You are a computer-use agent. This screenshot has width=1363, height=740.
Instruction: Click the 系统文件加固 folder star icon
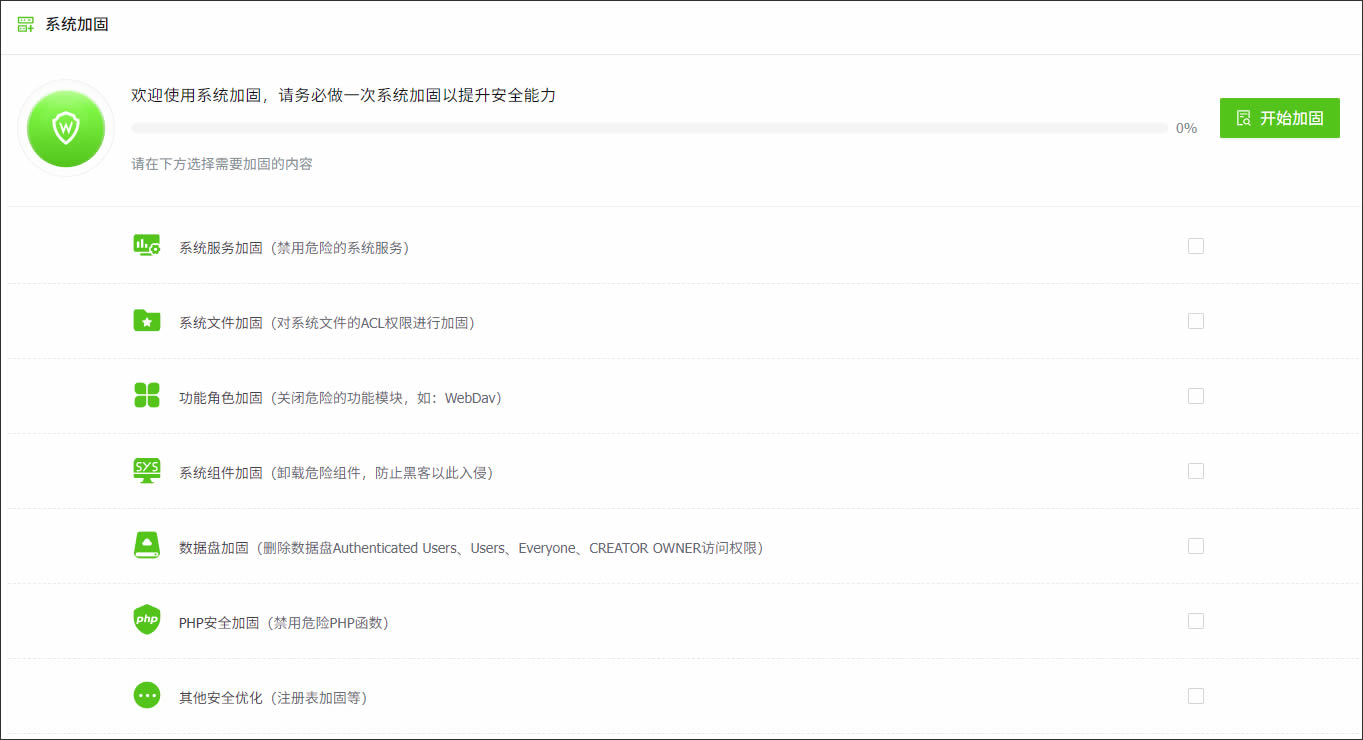(147, 321)
